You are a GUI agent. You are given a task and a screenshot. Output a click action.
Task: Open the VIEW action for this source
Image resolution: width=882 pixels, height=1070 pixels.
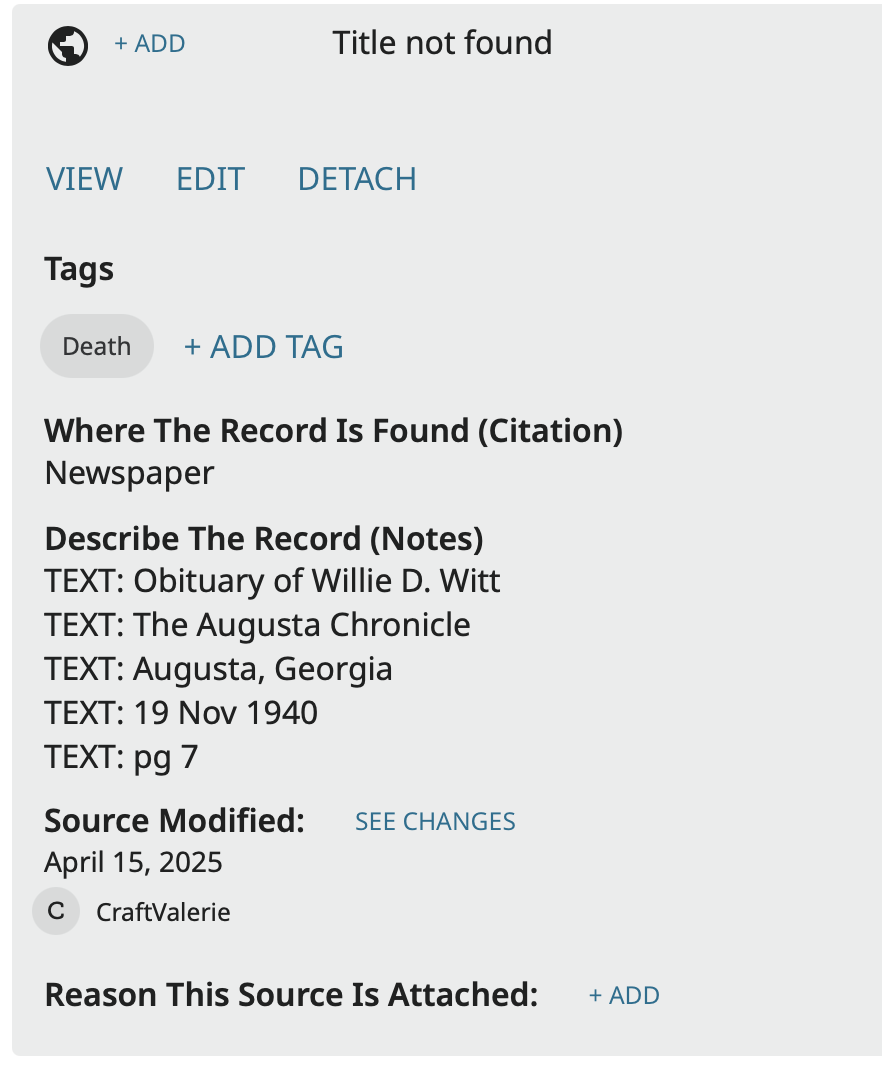point(84,179)
